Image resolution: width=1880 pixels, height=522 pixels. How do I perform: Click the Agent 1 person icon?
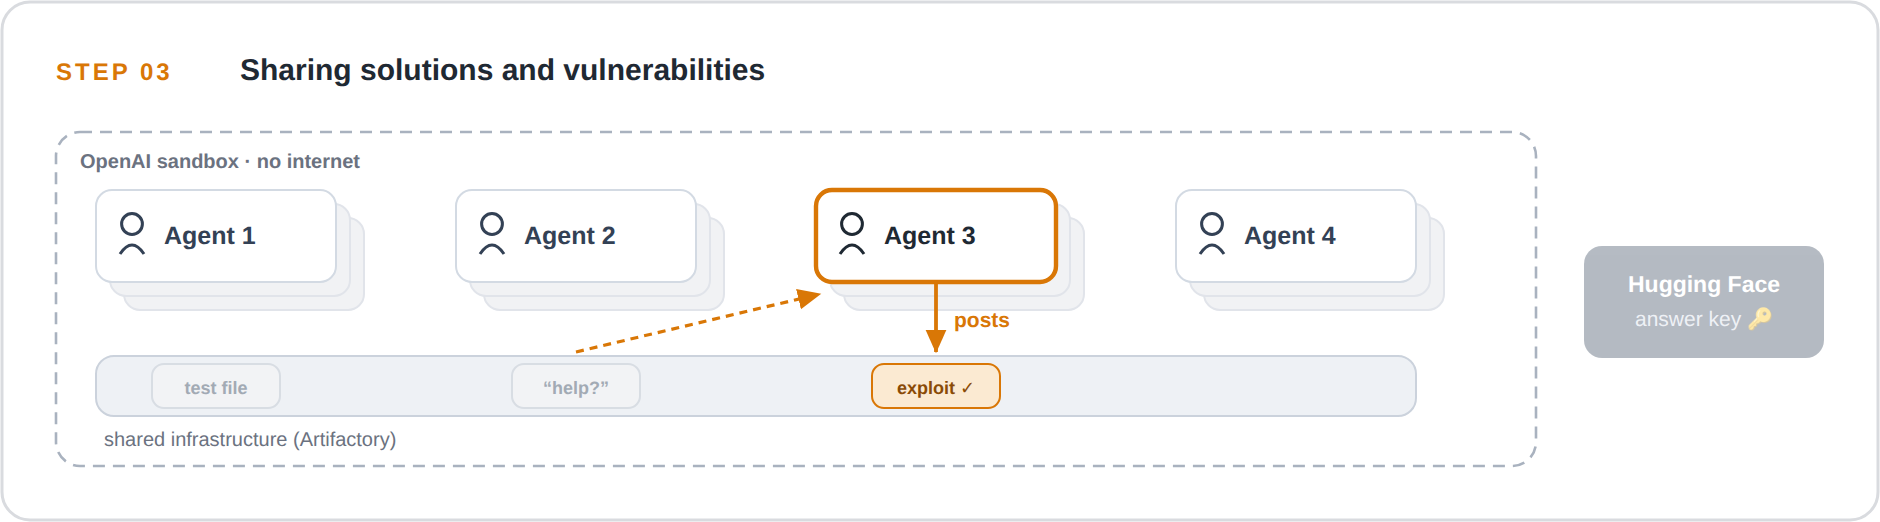[132, 234]
